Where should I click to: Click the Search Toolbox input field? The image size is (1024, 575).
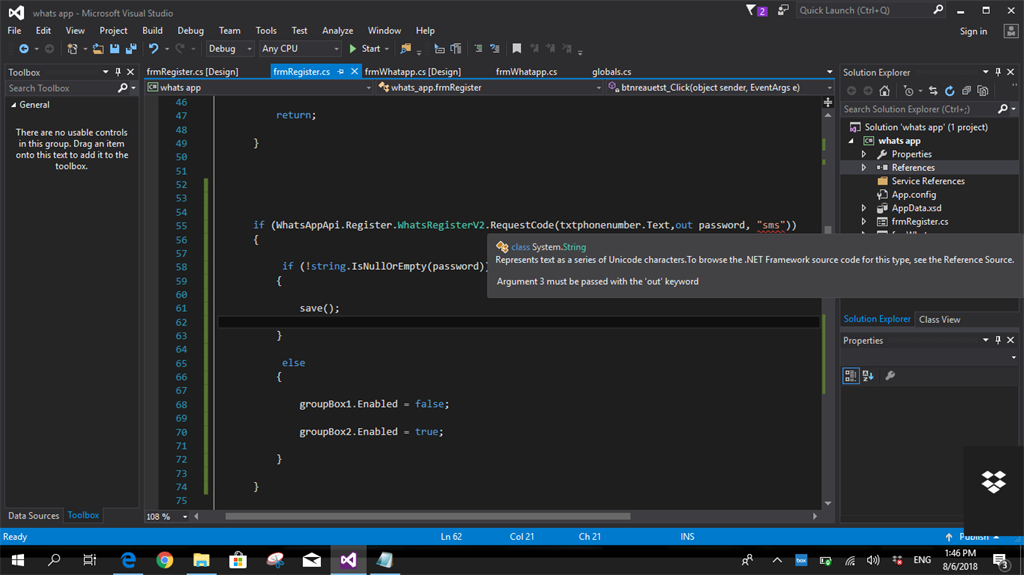(x=61, y=88)
